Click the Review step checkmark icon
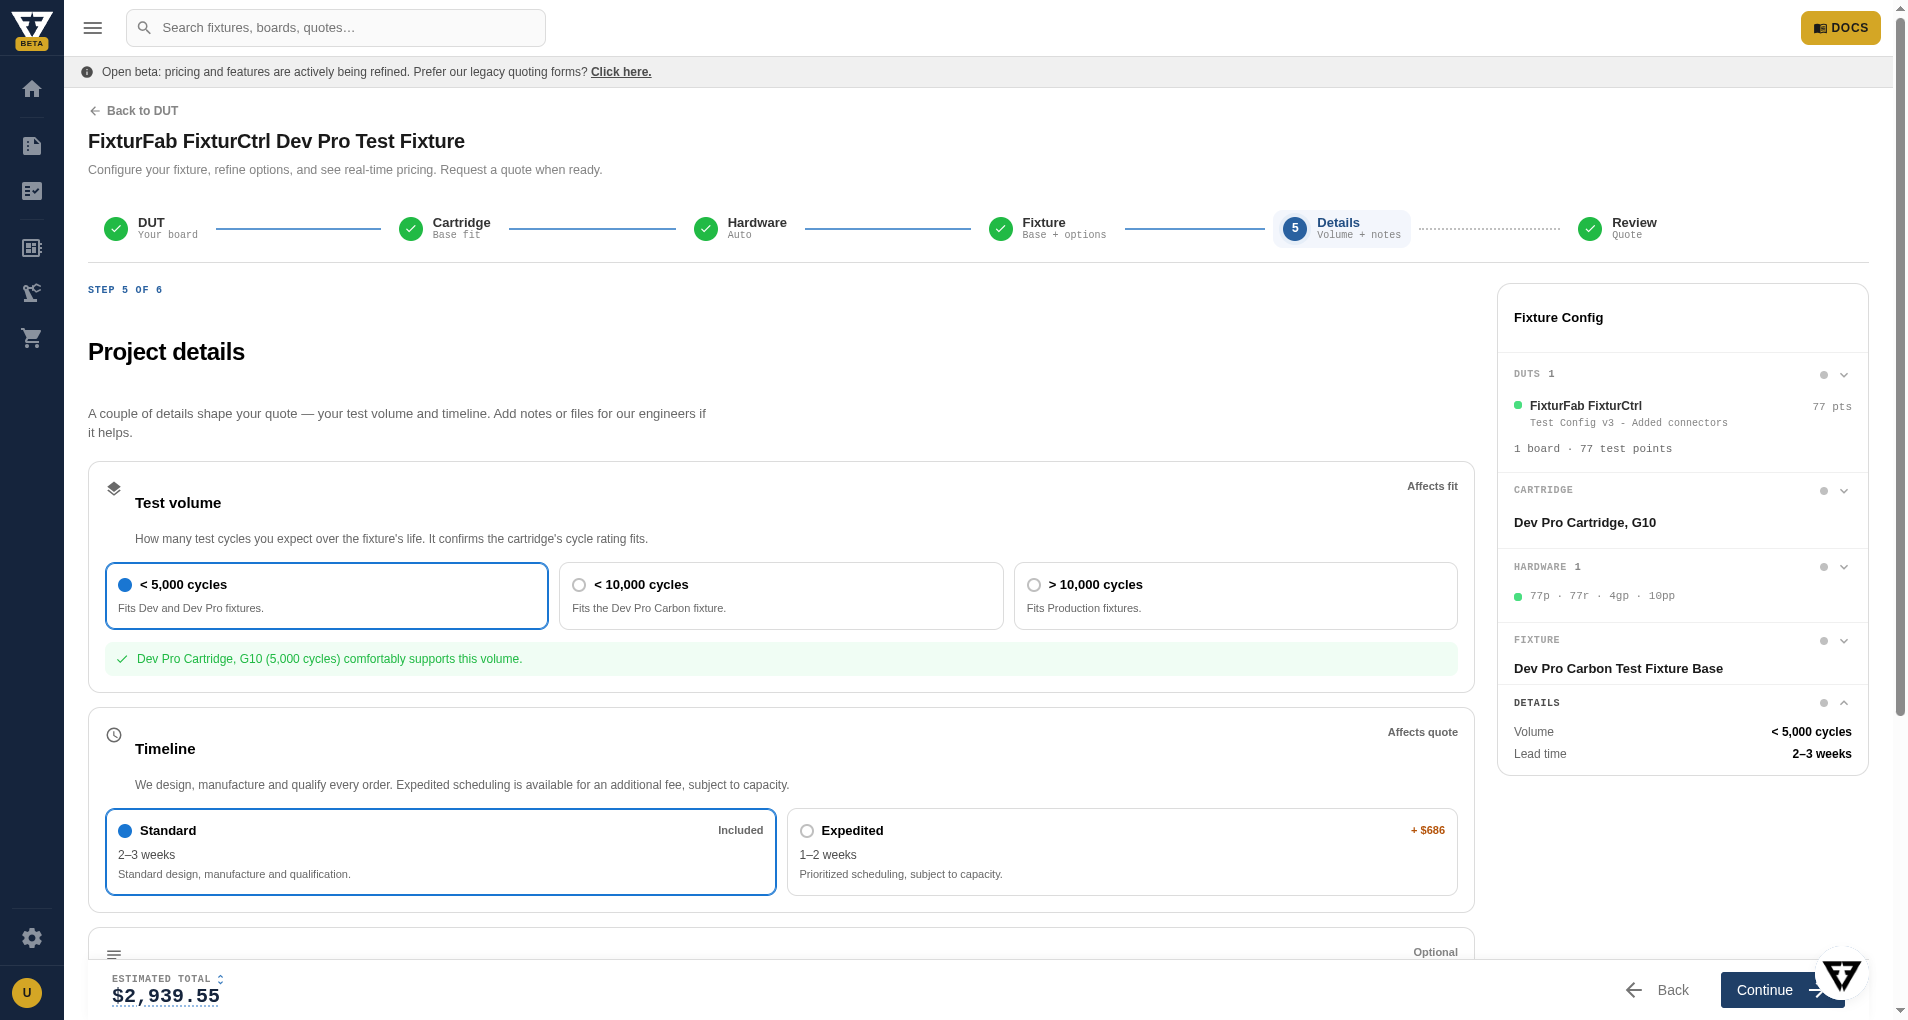The width and height of the screenshot is (1908, 1020). tap(1590, 229)
